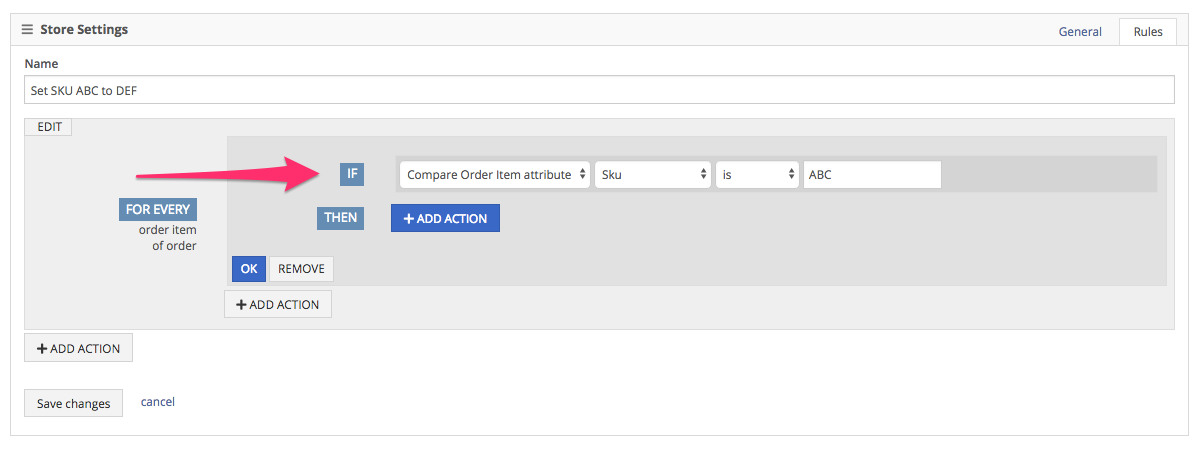Click the cancel link
Screen dimensions: 1202x454
click(x=158, y=402)
